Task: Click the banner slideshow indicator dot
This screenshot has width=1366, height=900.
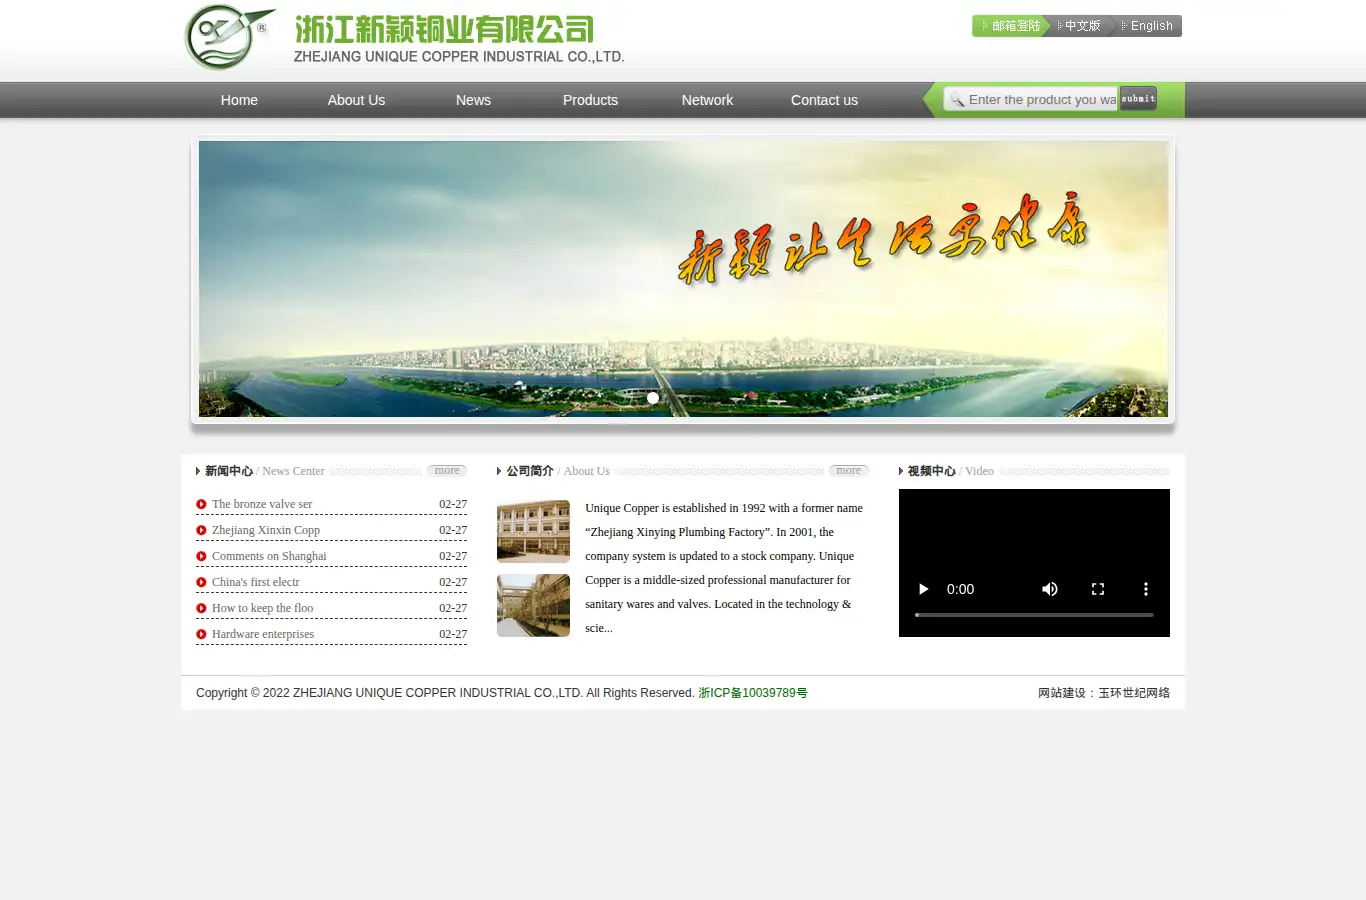Action: (x=653, y=398)
